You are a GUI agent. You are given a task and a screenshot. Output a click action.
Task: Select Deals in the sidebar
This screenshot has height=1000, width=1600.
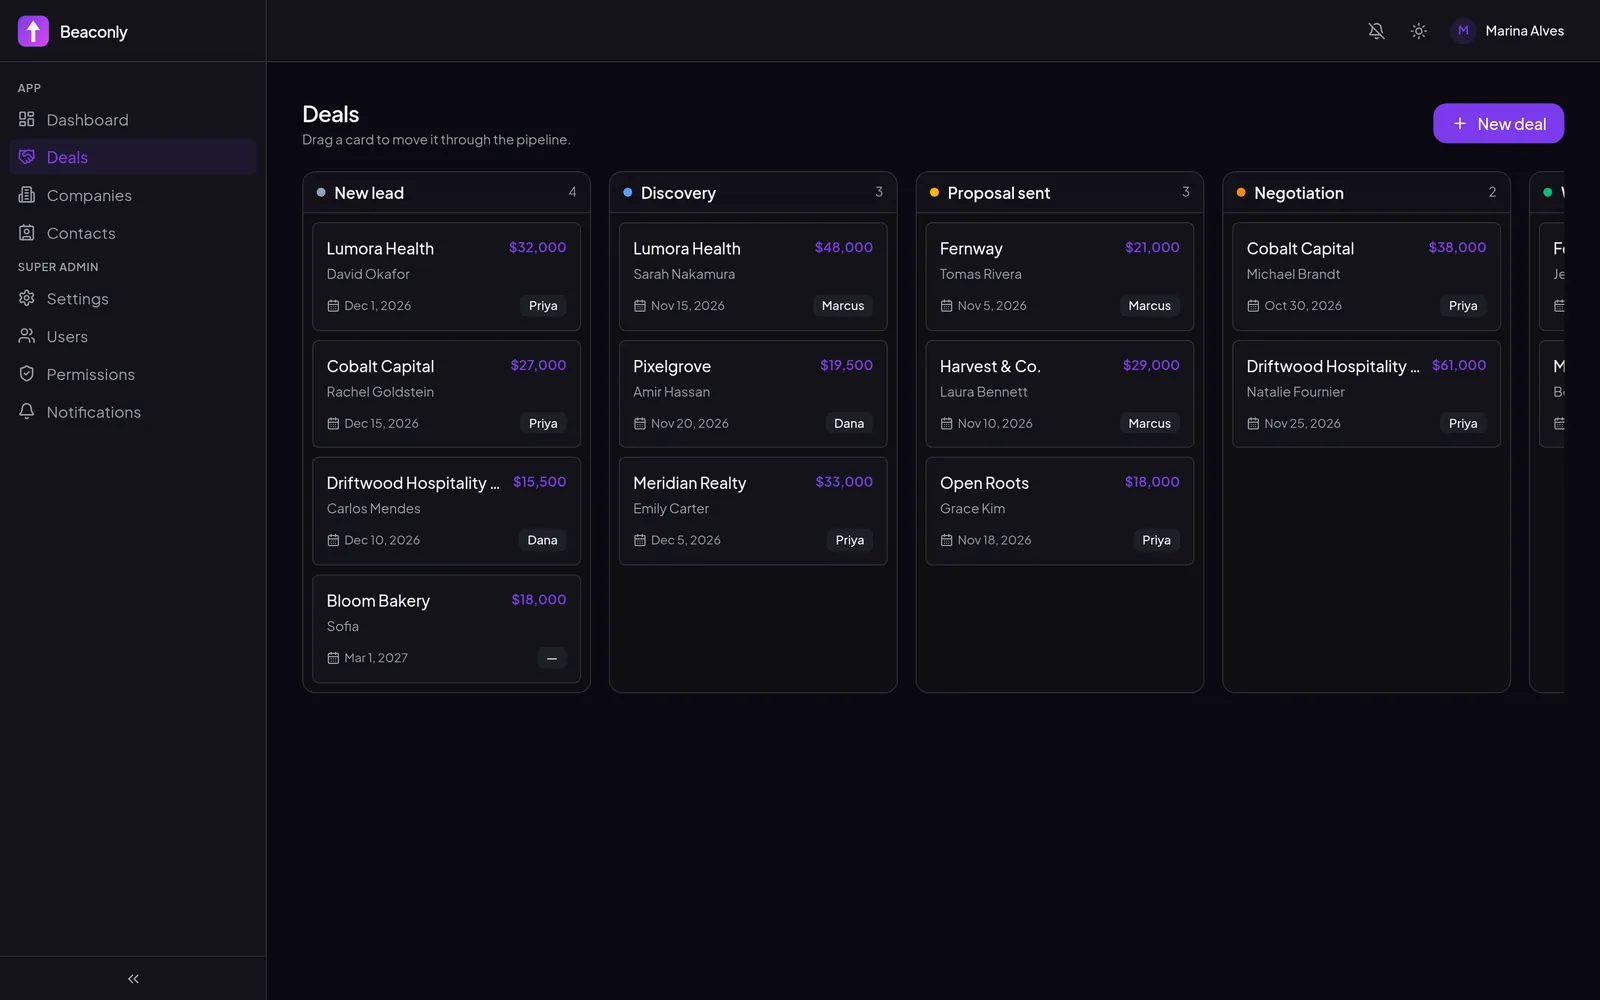133,157
